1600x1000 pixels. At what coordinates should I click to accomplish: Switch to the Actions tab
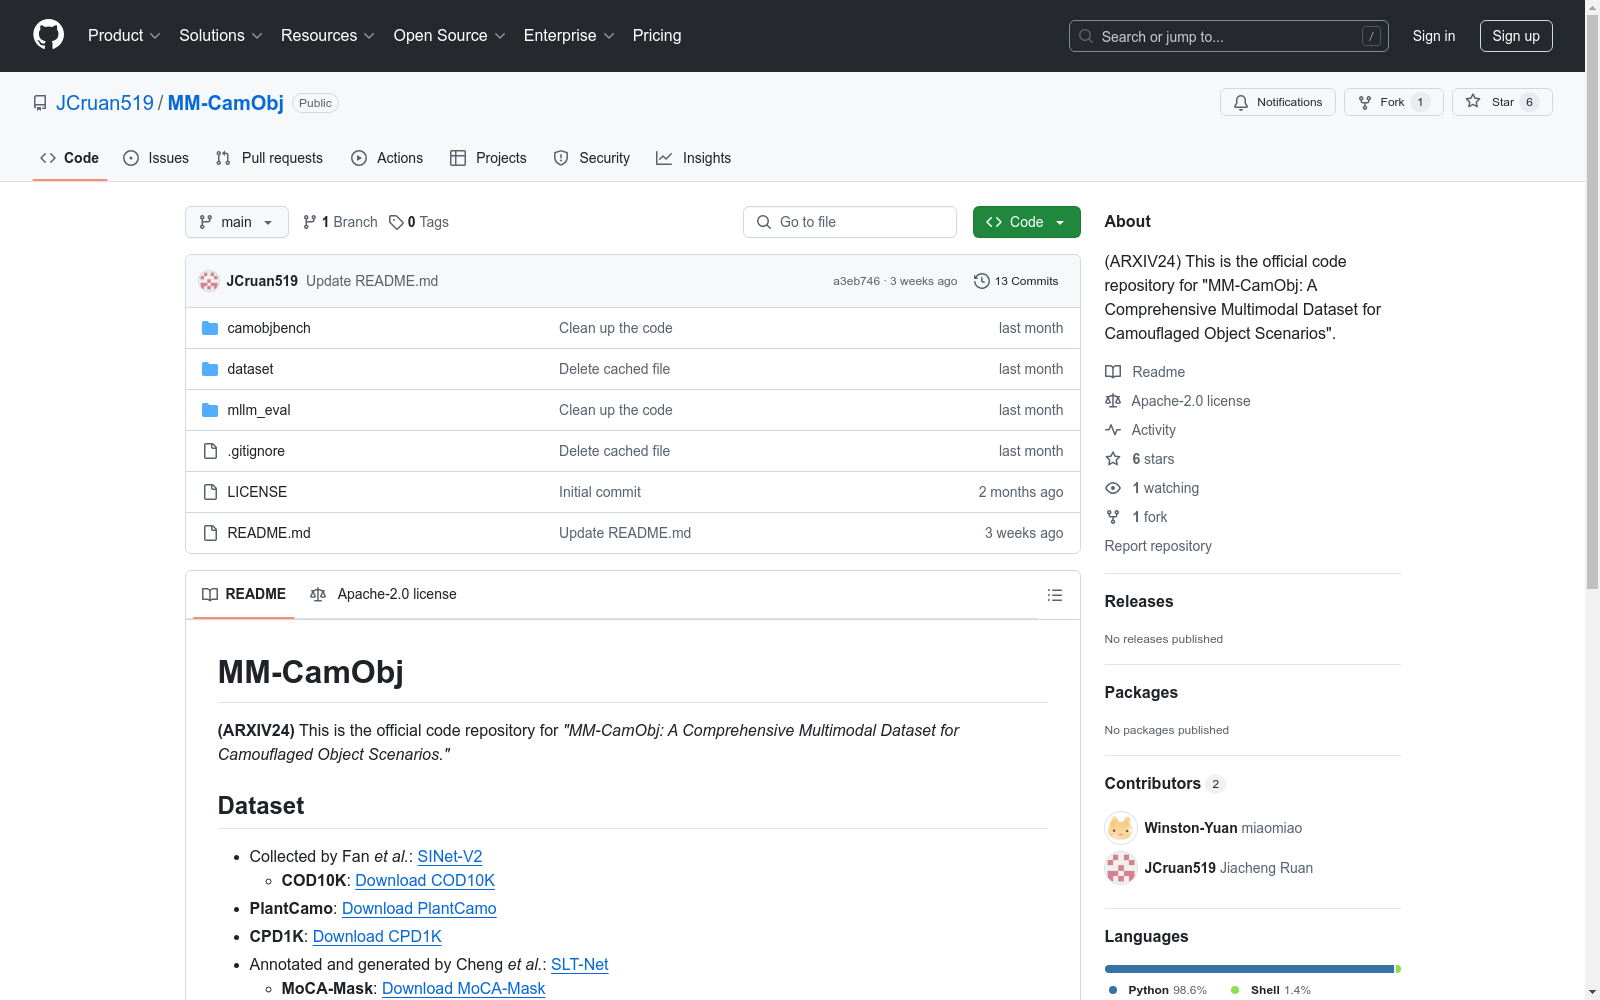tap(387, 158)
